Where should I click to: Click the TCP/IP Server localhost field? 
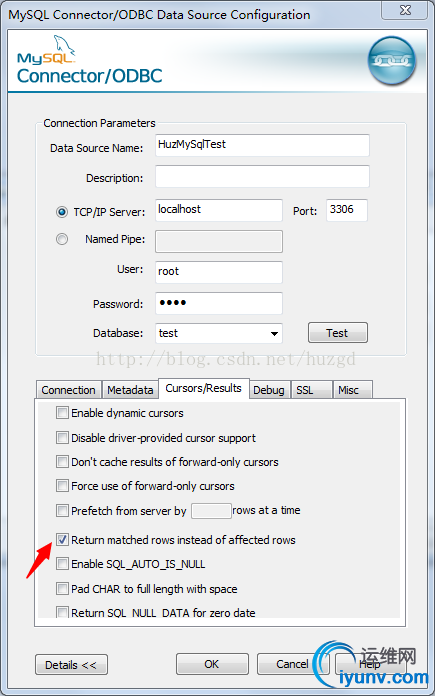click(x=219, y=210)
